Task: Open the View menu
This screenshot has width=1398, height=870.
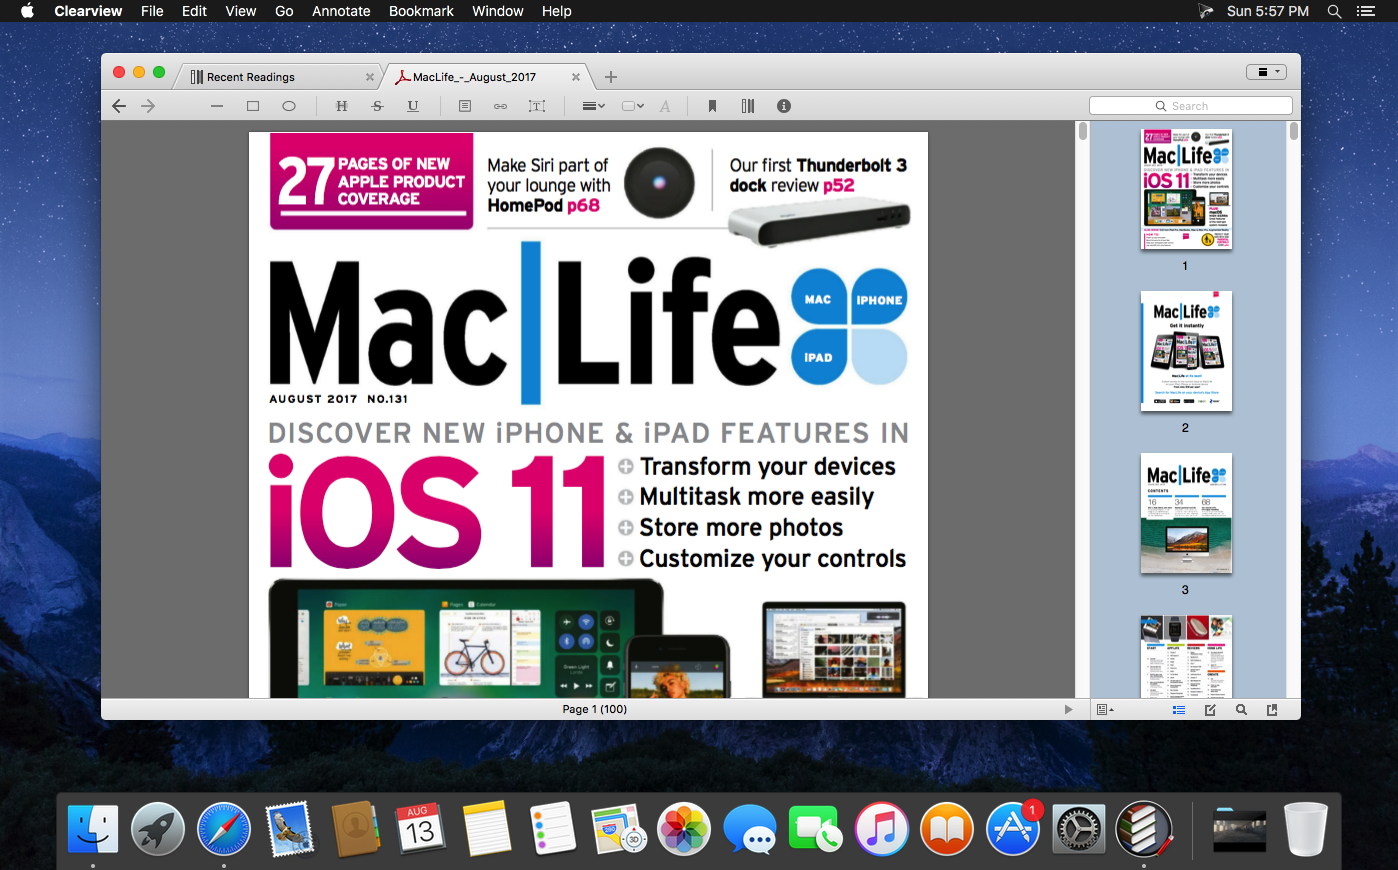Action: (240, 11)
